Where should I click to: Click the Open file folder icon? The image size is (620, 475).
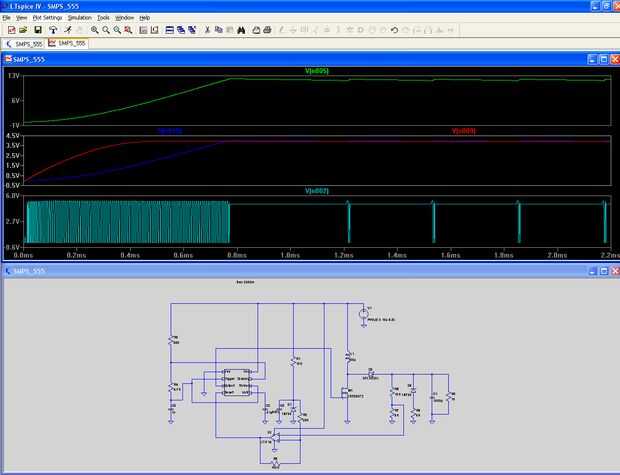(23, 31)
